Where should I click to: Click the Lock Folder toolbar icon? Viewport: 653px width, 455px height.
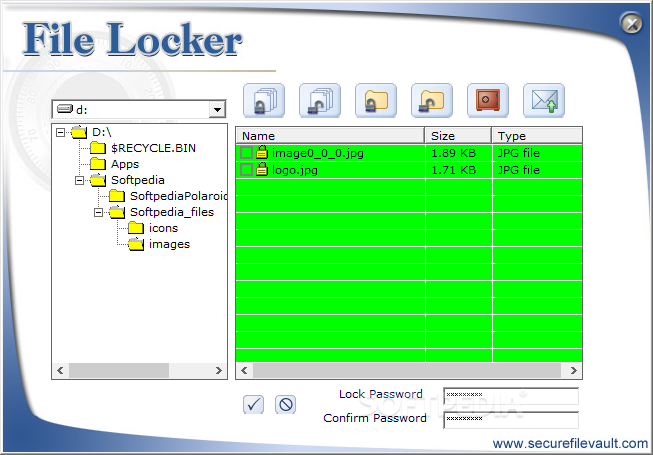376,101
